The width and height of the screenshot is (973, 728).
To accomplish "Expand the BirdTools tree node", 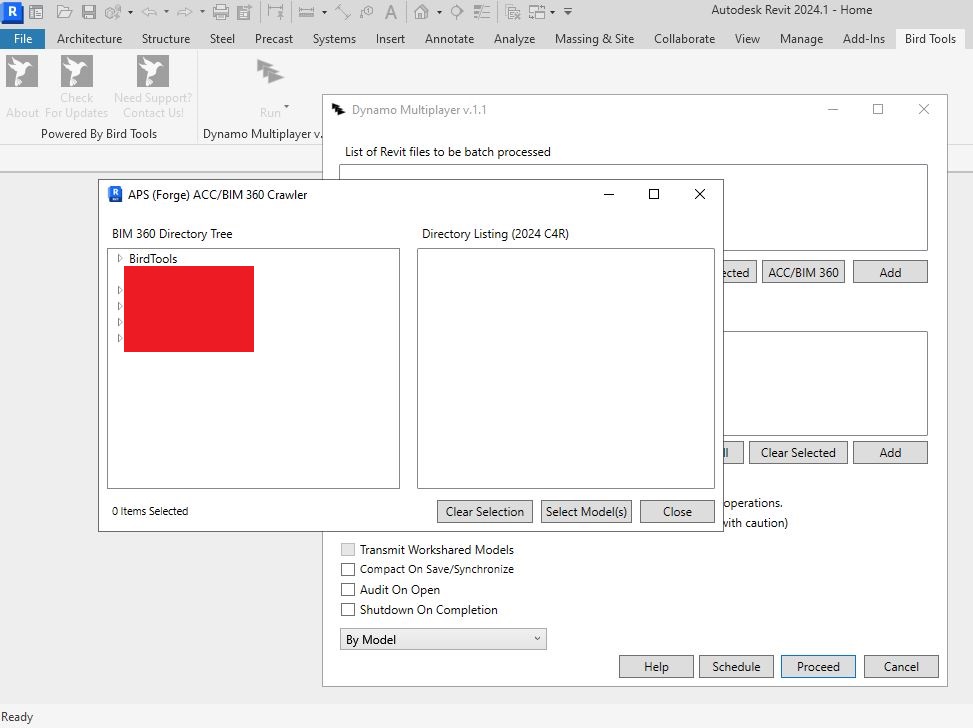I will 120,258.
